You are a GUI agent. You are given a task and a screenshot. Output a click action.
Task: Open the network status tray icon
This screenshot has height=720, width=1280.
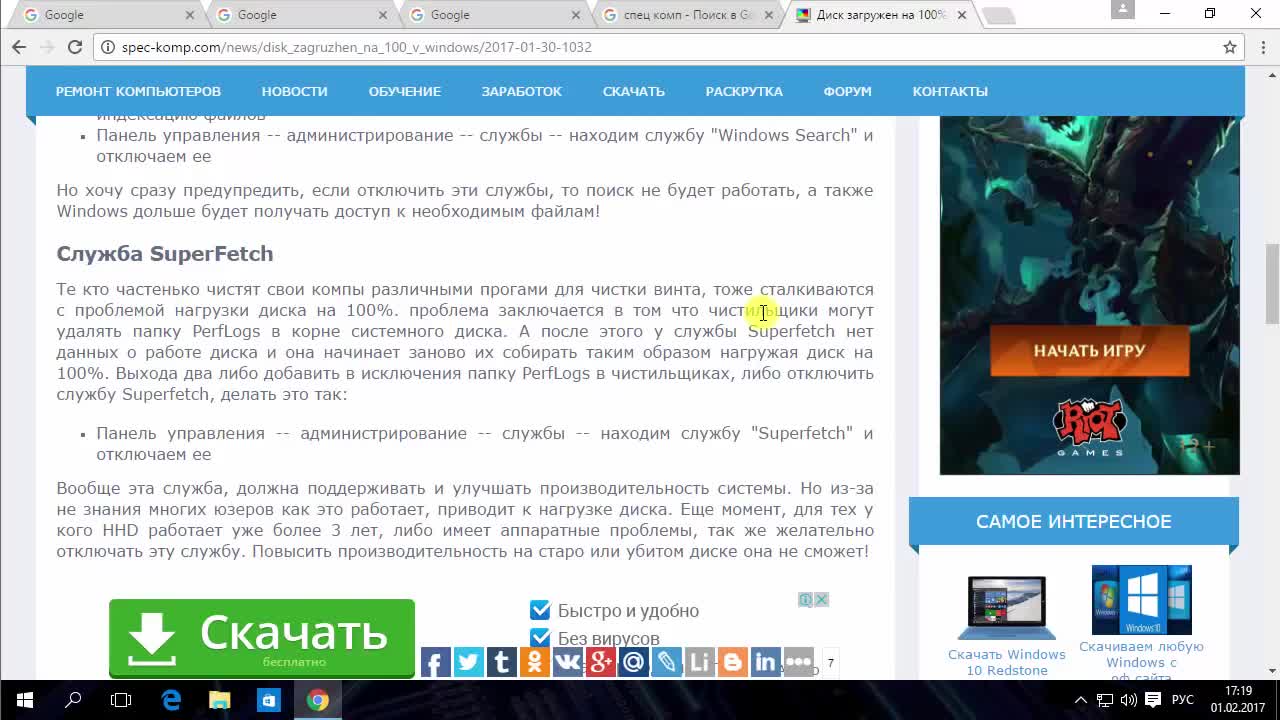tap(1105, 700)
